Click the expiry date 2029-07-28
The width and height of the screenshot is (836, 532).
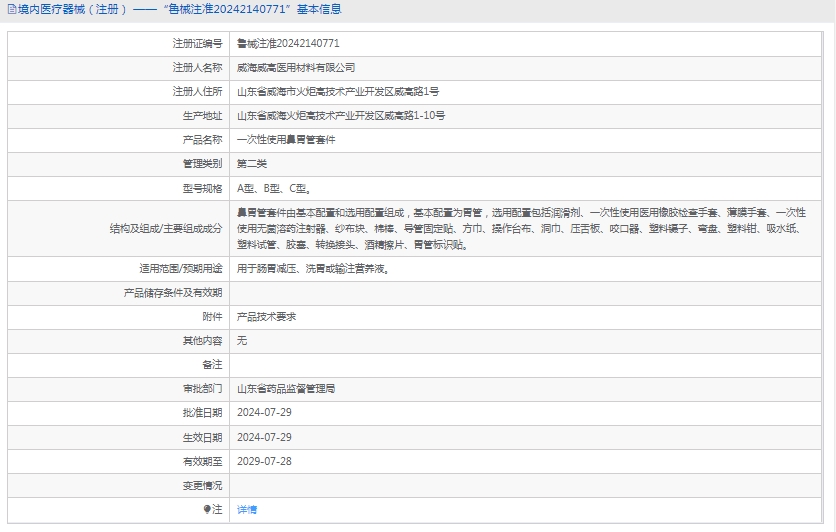pos(264,461)
